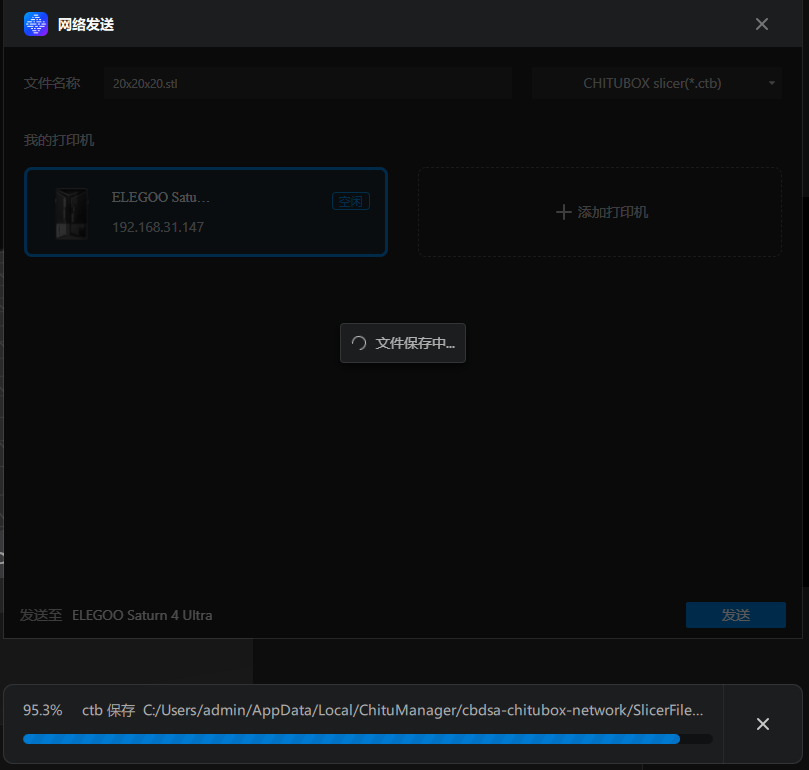Click the plus icon for adding printer
The image size is (809, 770).
[563, 212]
